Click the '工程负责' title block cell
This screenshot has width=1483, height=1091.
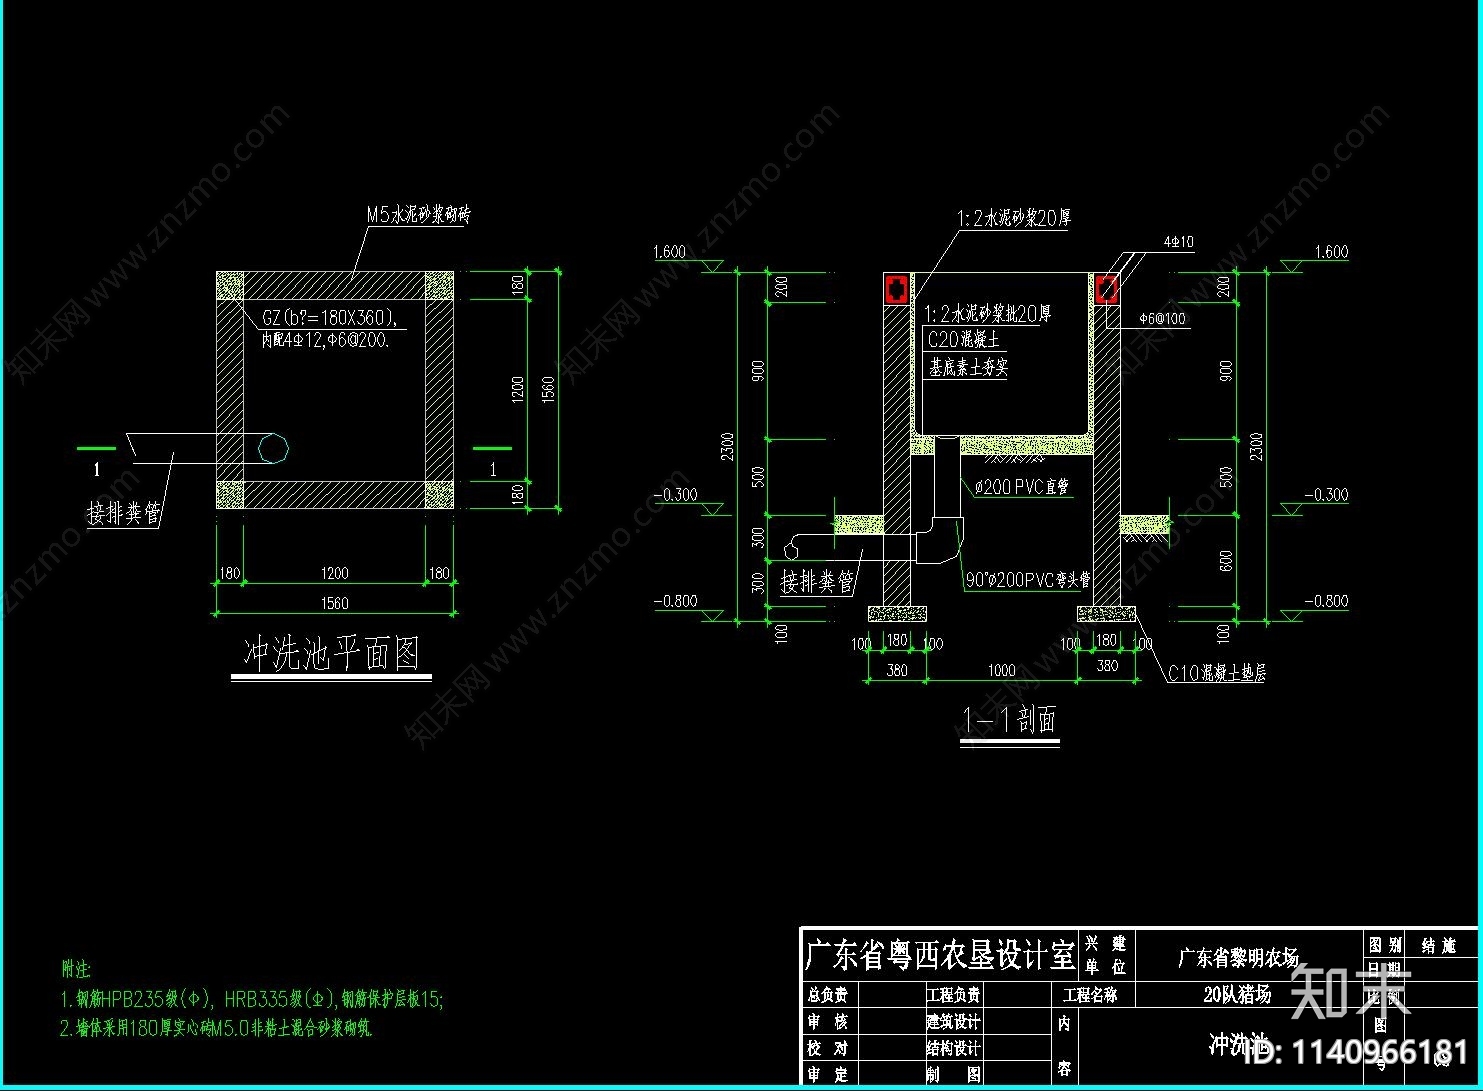pyautogui.click(x=953, y=995)
